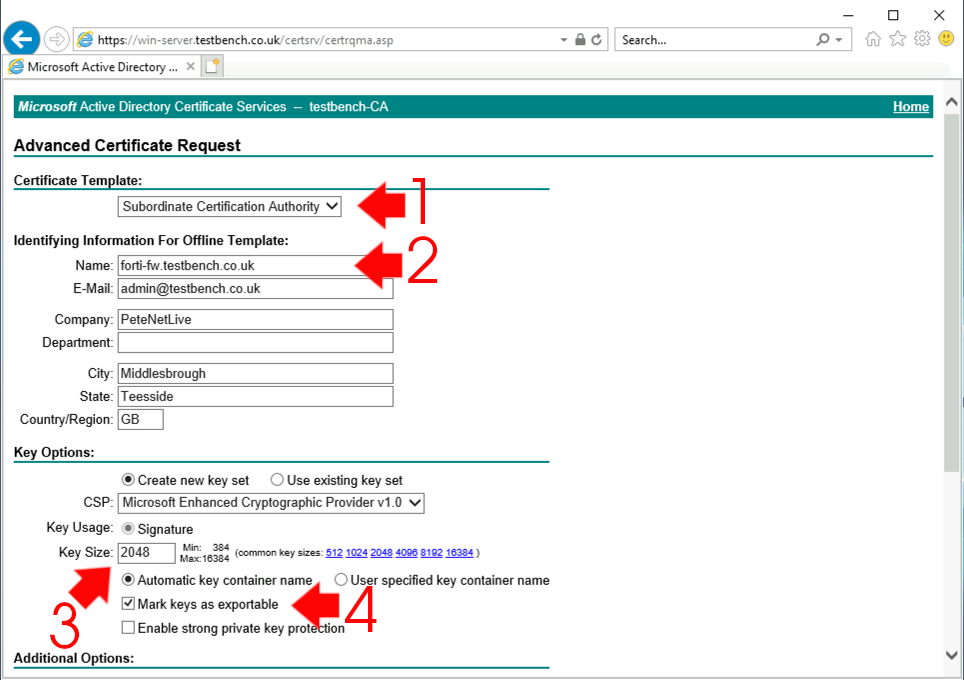Refresh the certificate request page
The height and width of the screenshot is (680, 964).
[x=596, y=39]
